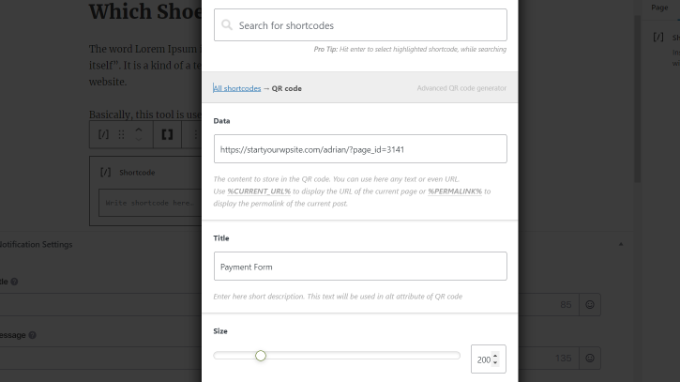Click the Write shortcode here text box

point(150,202)
